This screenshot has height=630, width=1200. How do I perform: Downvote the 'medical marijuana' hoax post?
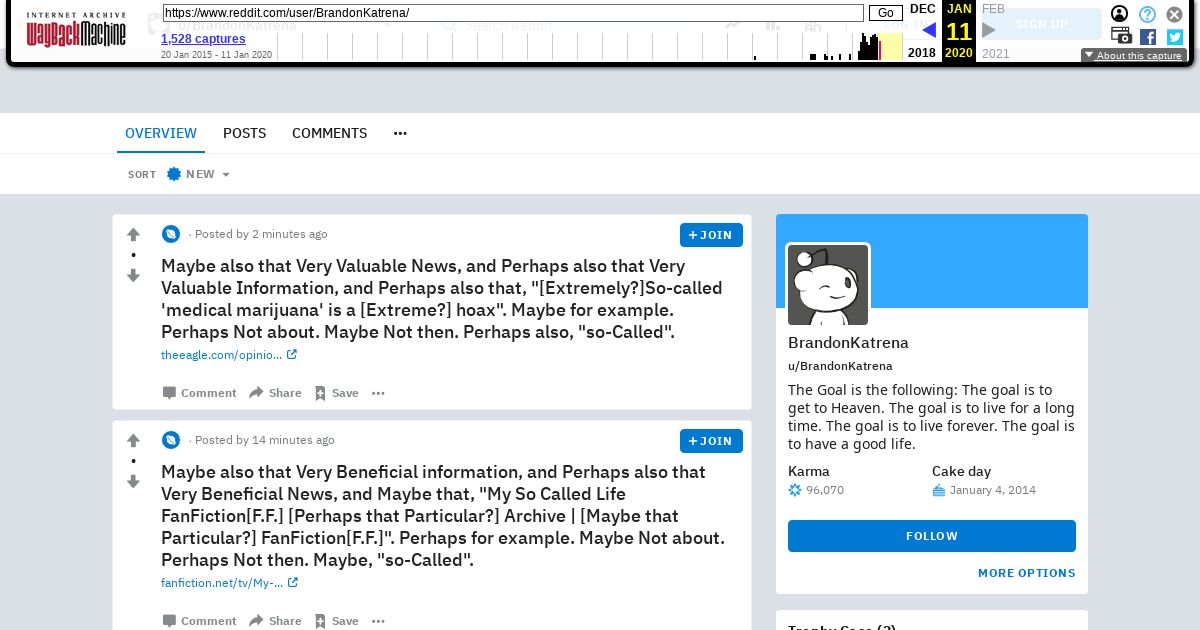(133, 275)
